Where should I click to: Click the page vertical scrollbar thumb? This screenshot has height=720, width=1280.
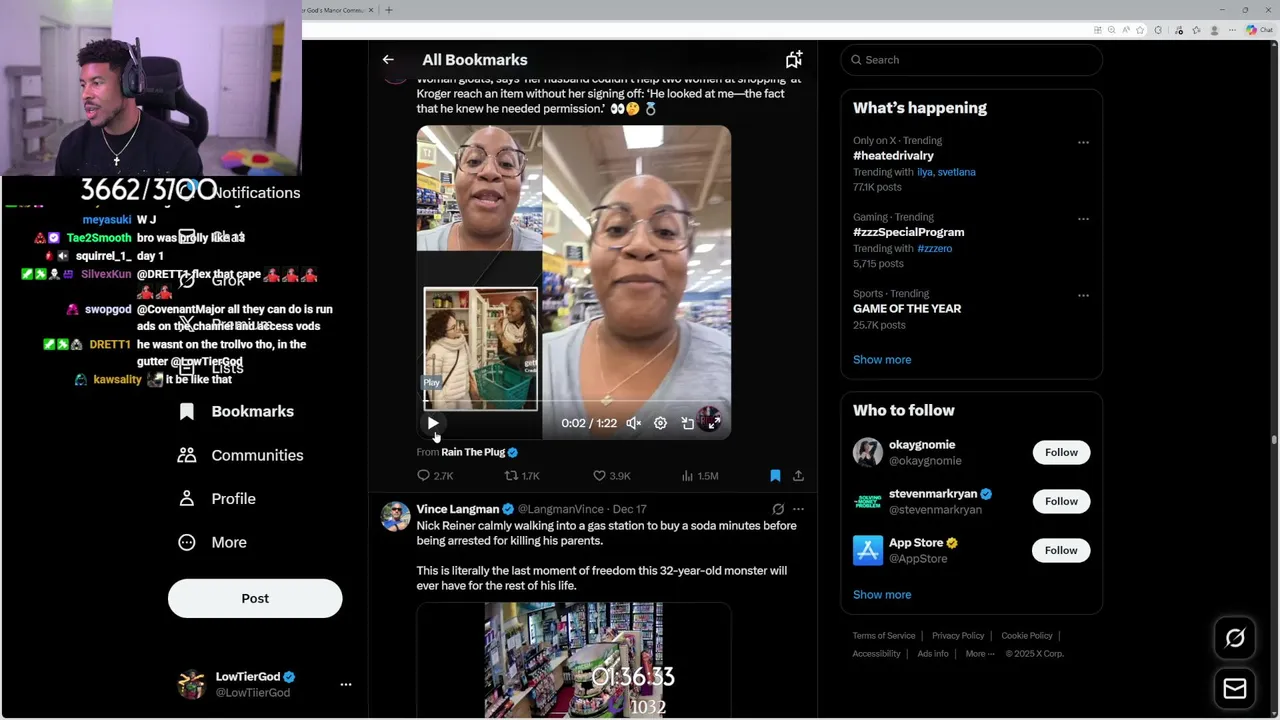coord(1274,439)
